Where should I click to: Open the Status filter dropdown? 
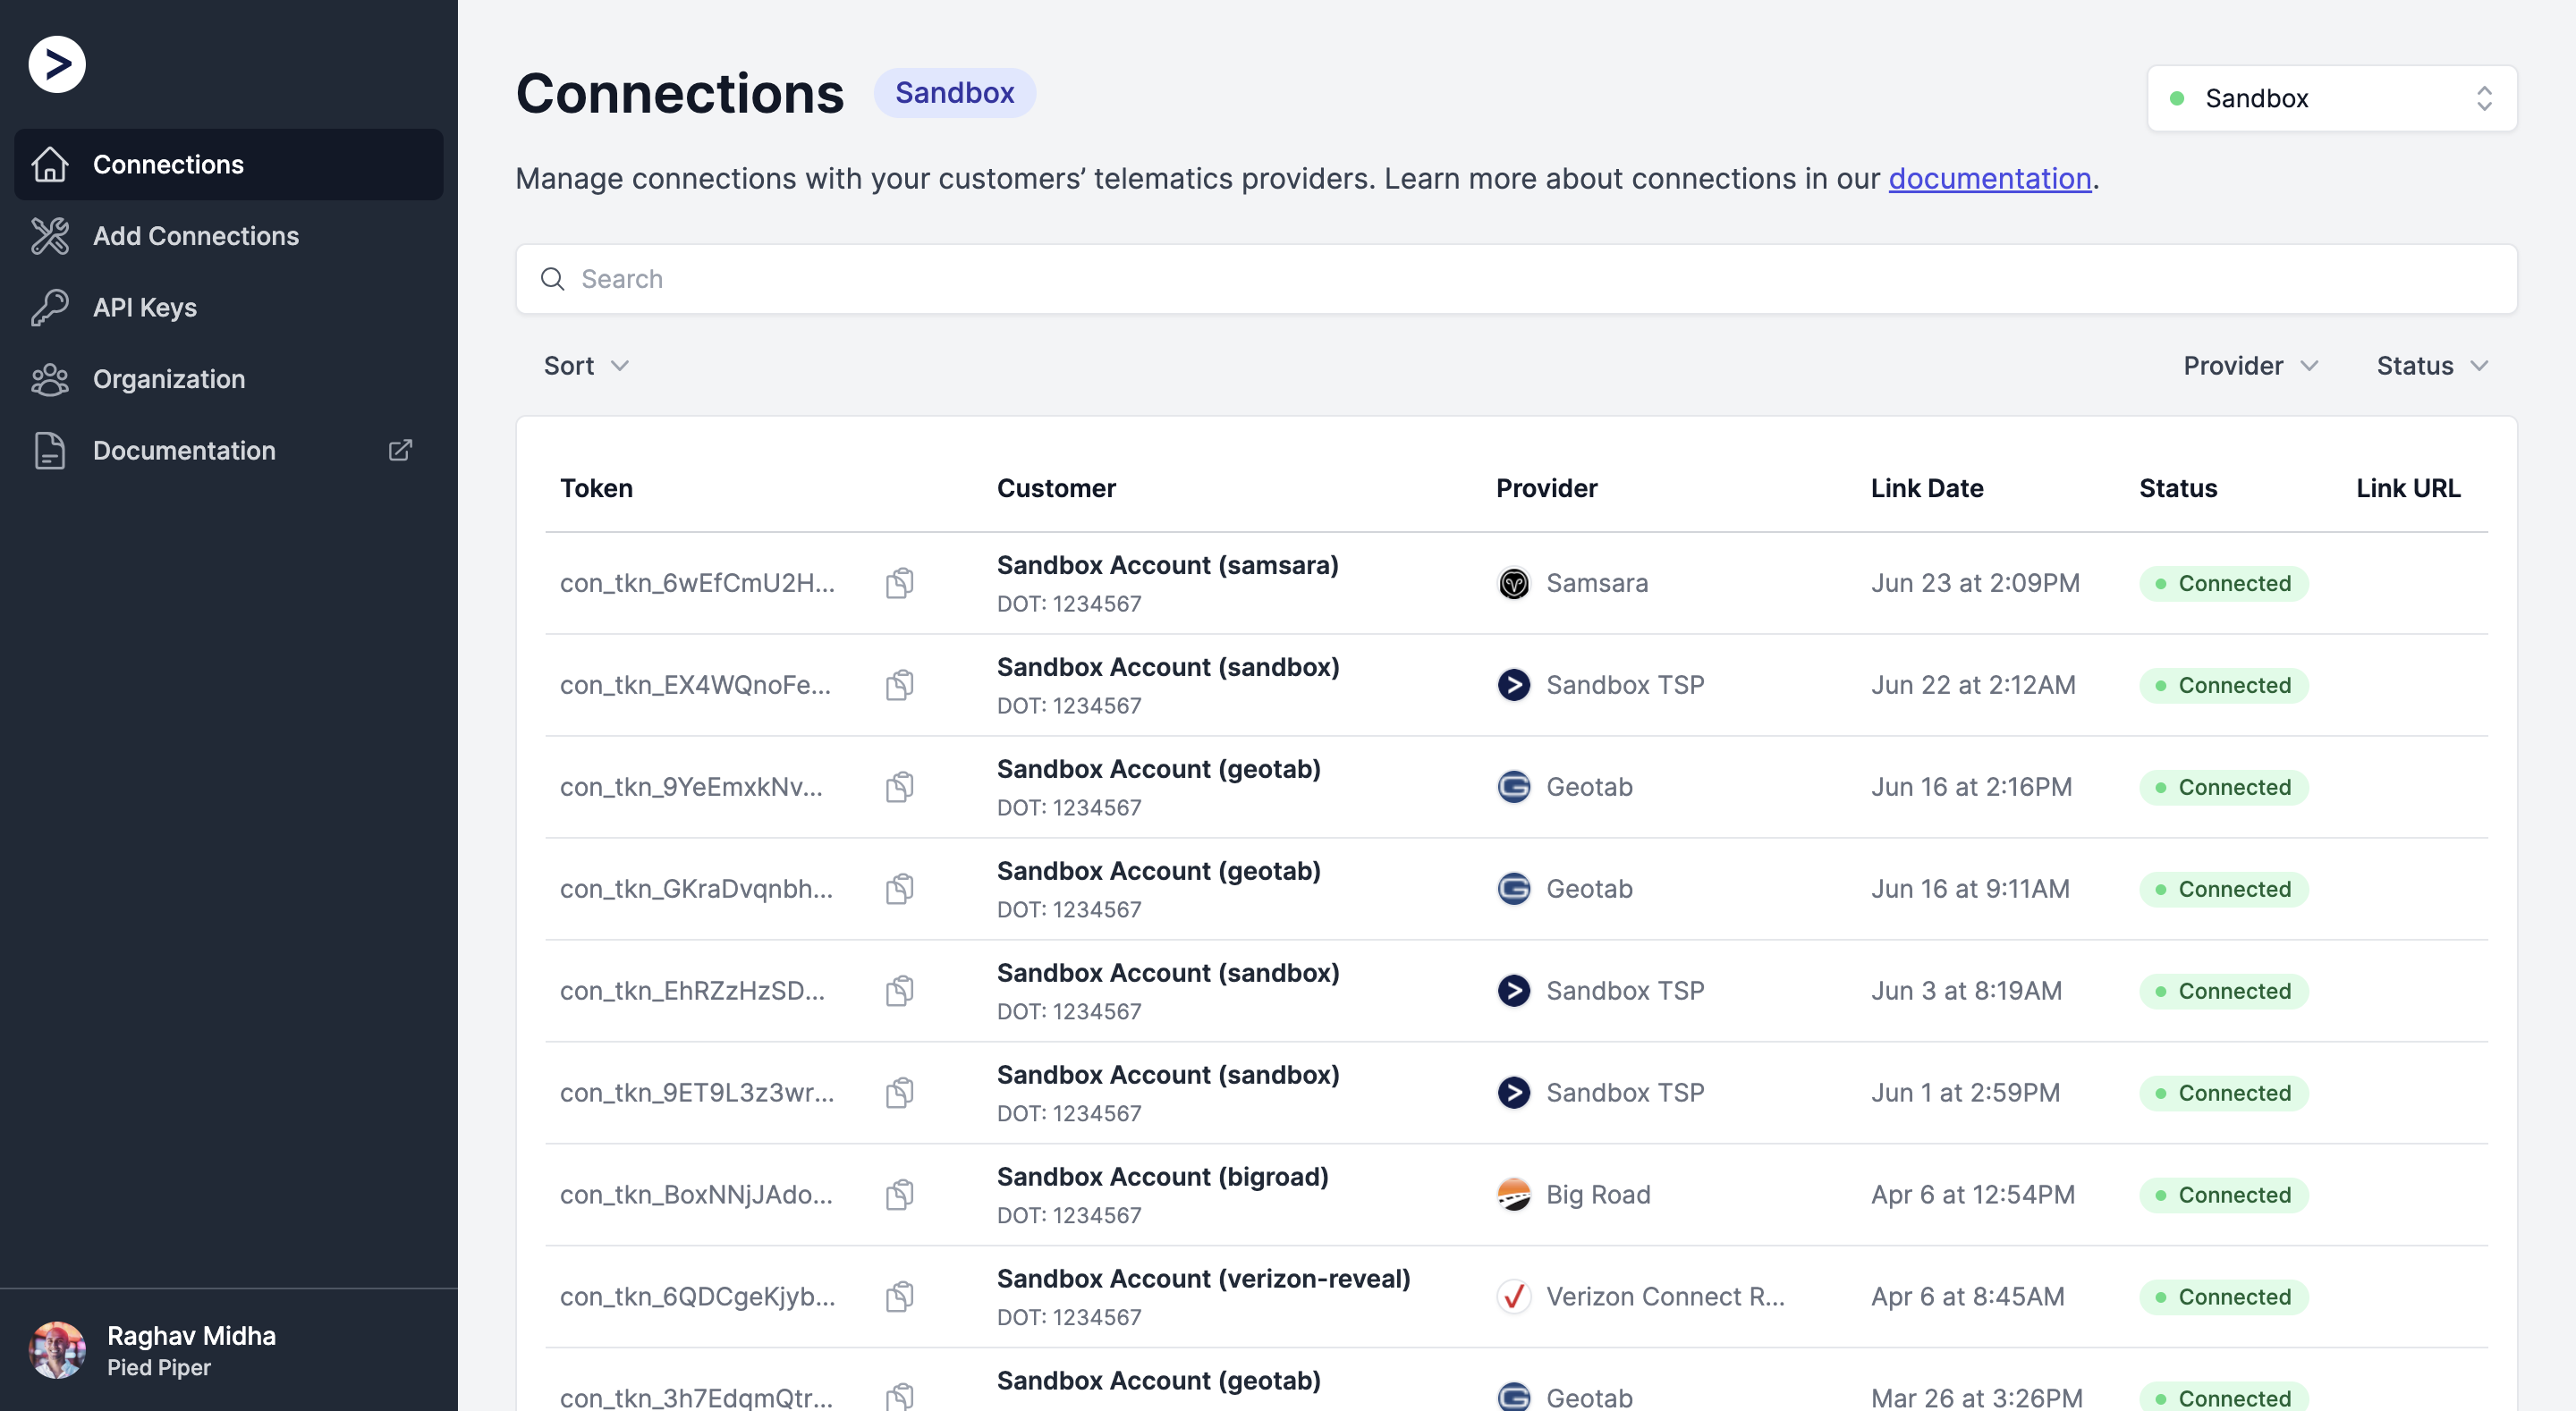tap(2431, 366)
